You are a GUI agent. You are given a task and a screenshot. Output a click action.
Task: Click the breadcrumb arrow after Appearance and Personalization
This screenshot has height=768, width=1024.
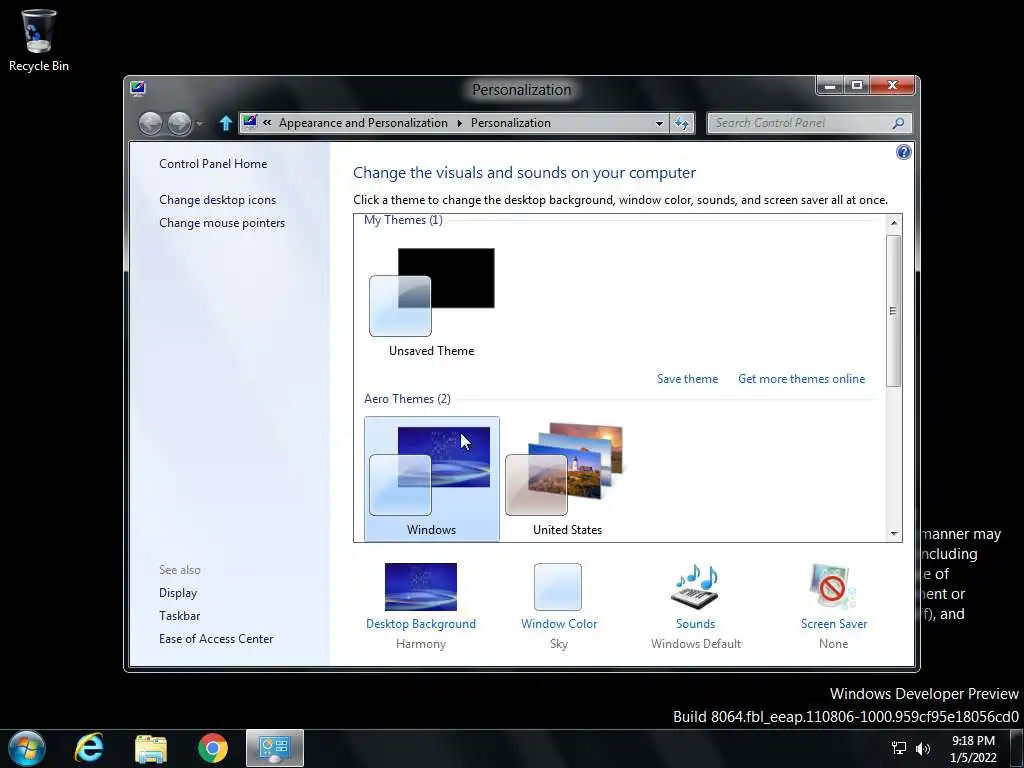pyautogui.click(x=459, y=123)
